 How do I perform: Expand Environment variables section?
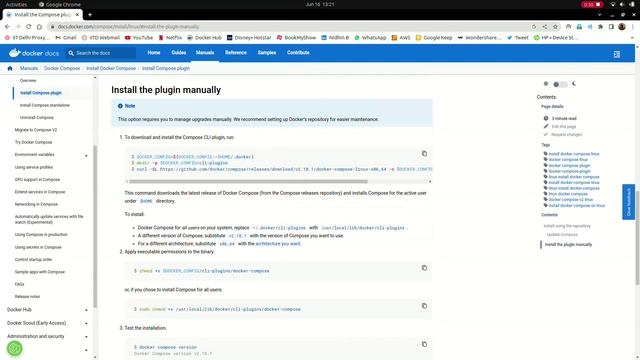[86, 155]
